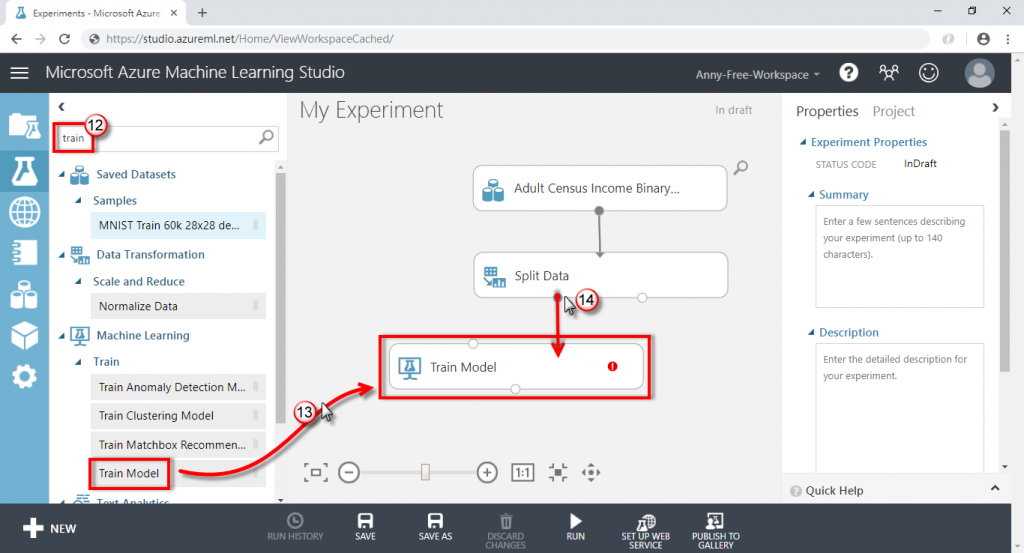Open the Notebooks sidebar icon
The width and height of the screenshot is (1024, 553).
click(x=24, y=253)
